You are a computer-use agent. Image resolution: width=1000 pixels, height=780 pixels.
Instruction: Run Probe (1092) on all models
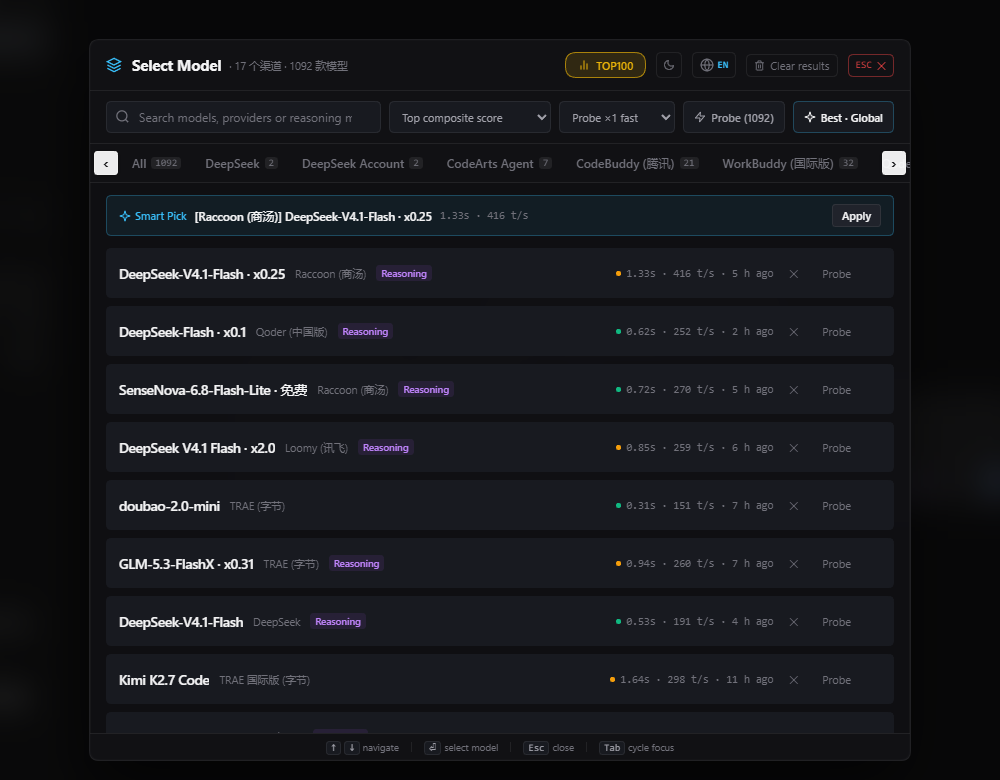(x=734, y=117)
